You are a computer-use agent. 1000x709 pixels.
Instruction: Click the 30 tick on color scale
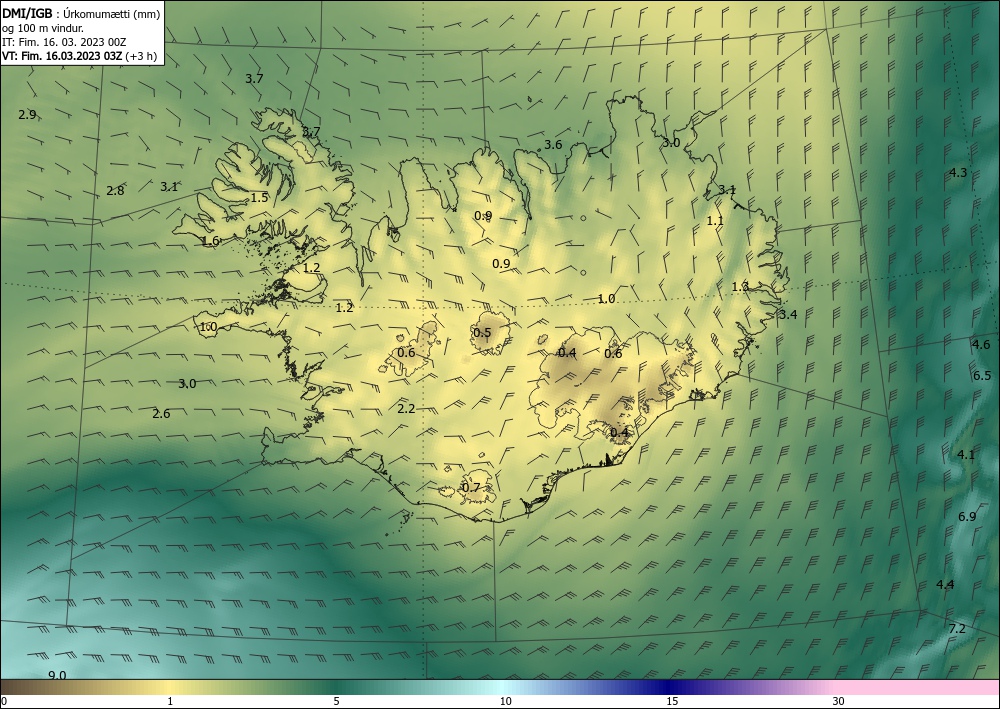coord(839,701)
